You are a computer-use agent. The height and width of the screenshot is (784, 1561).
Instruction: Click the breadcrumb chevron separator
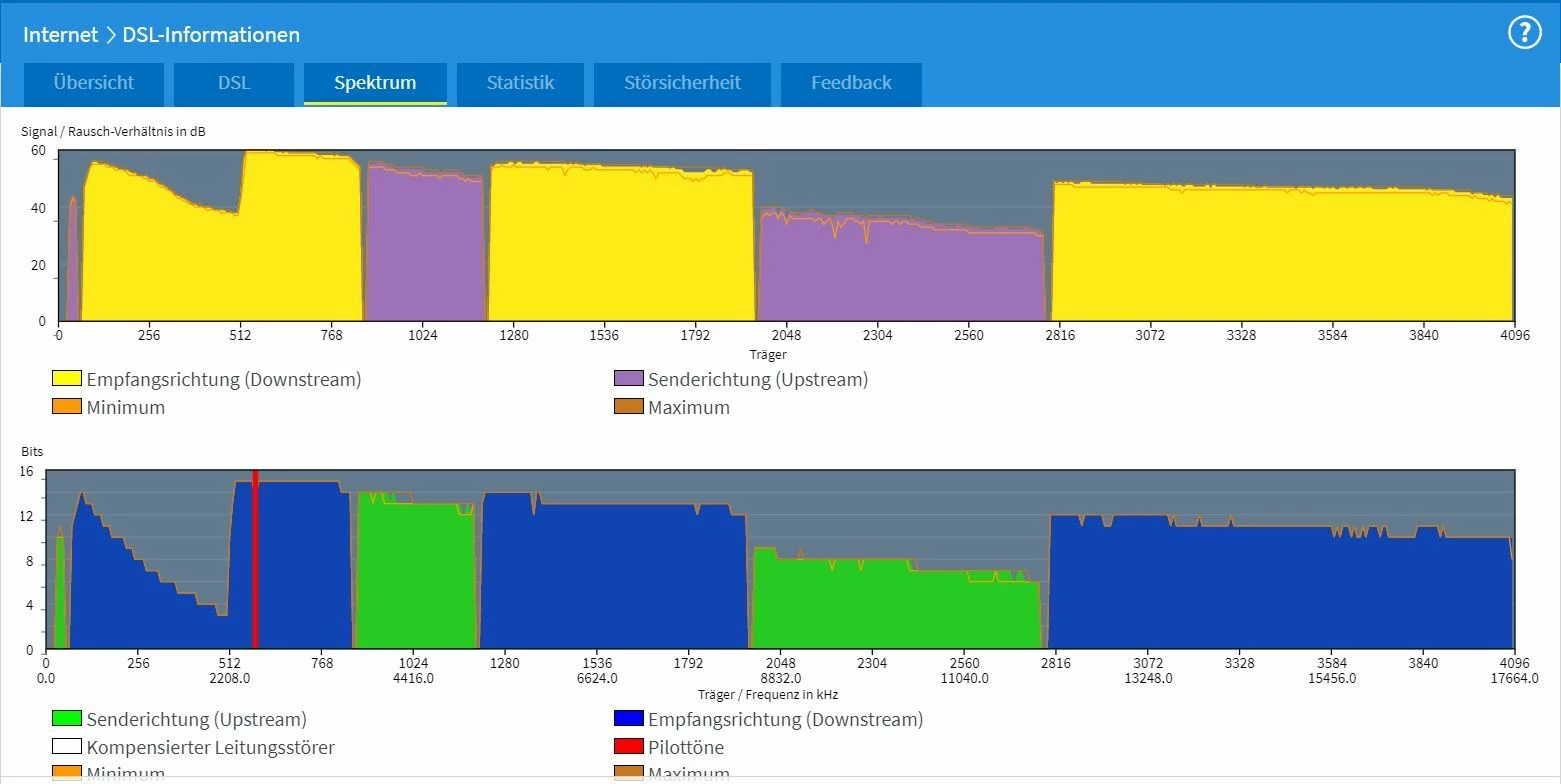[110, 35]
